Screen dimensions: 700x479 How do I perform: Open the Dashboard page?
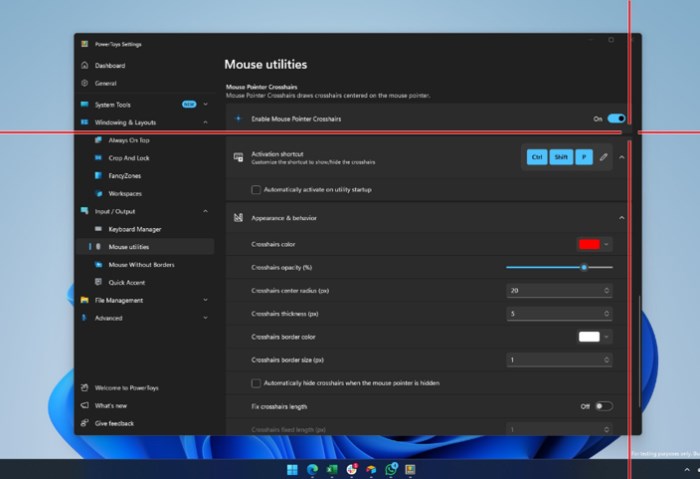[x=110, y=66]
